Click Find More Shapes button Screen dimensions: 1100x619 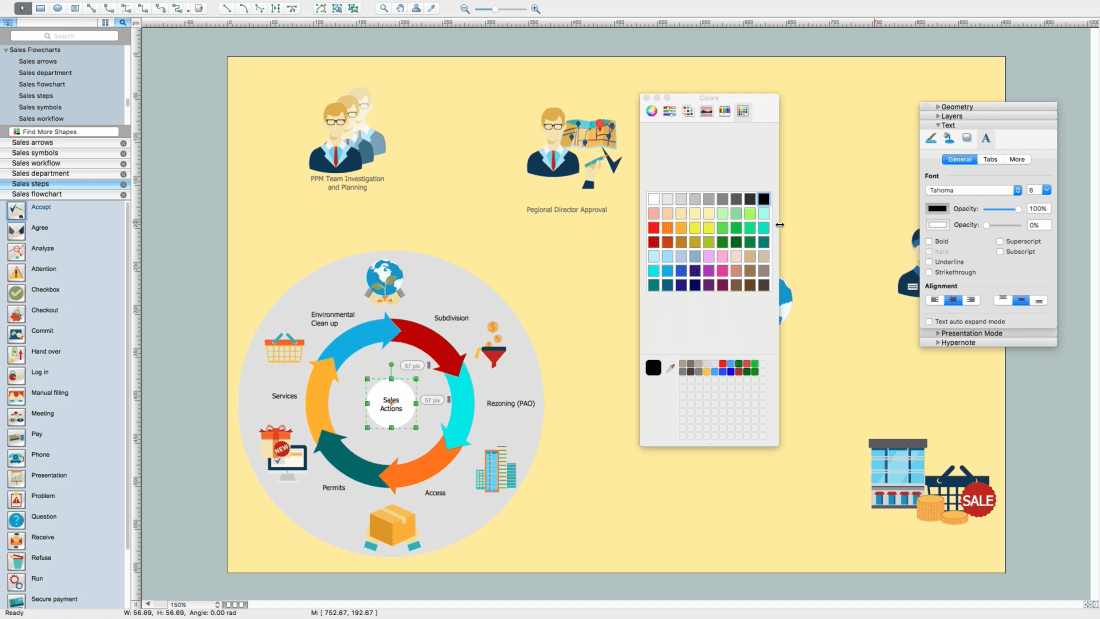tap(64, 131)
